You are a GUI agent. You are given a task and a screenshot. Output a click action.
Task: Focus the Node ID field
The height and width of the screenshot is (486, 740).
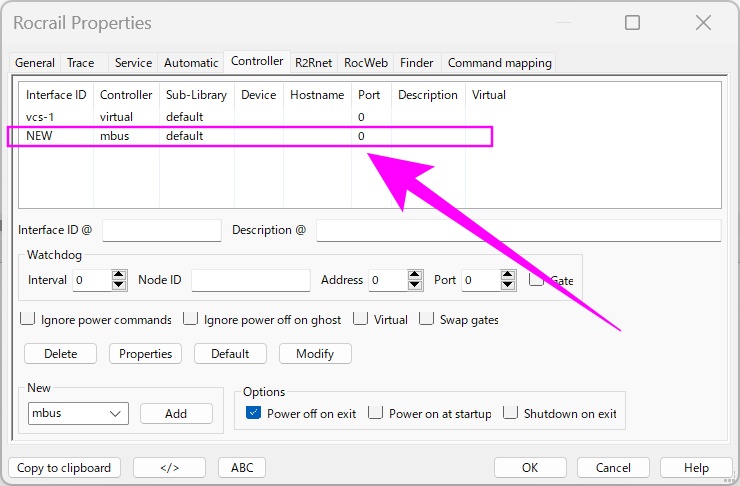pyautogui.click(x=251, y=280)
